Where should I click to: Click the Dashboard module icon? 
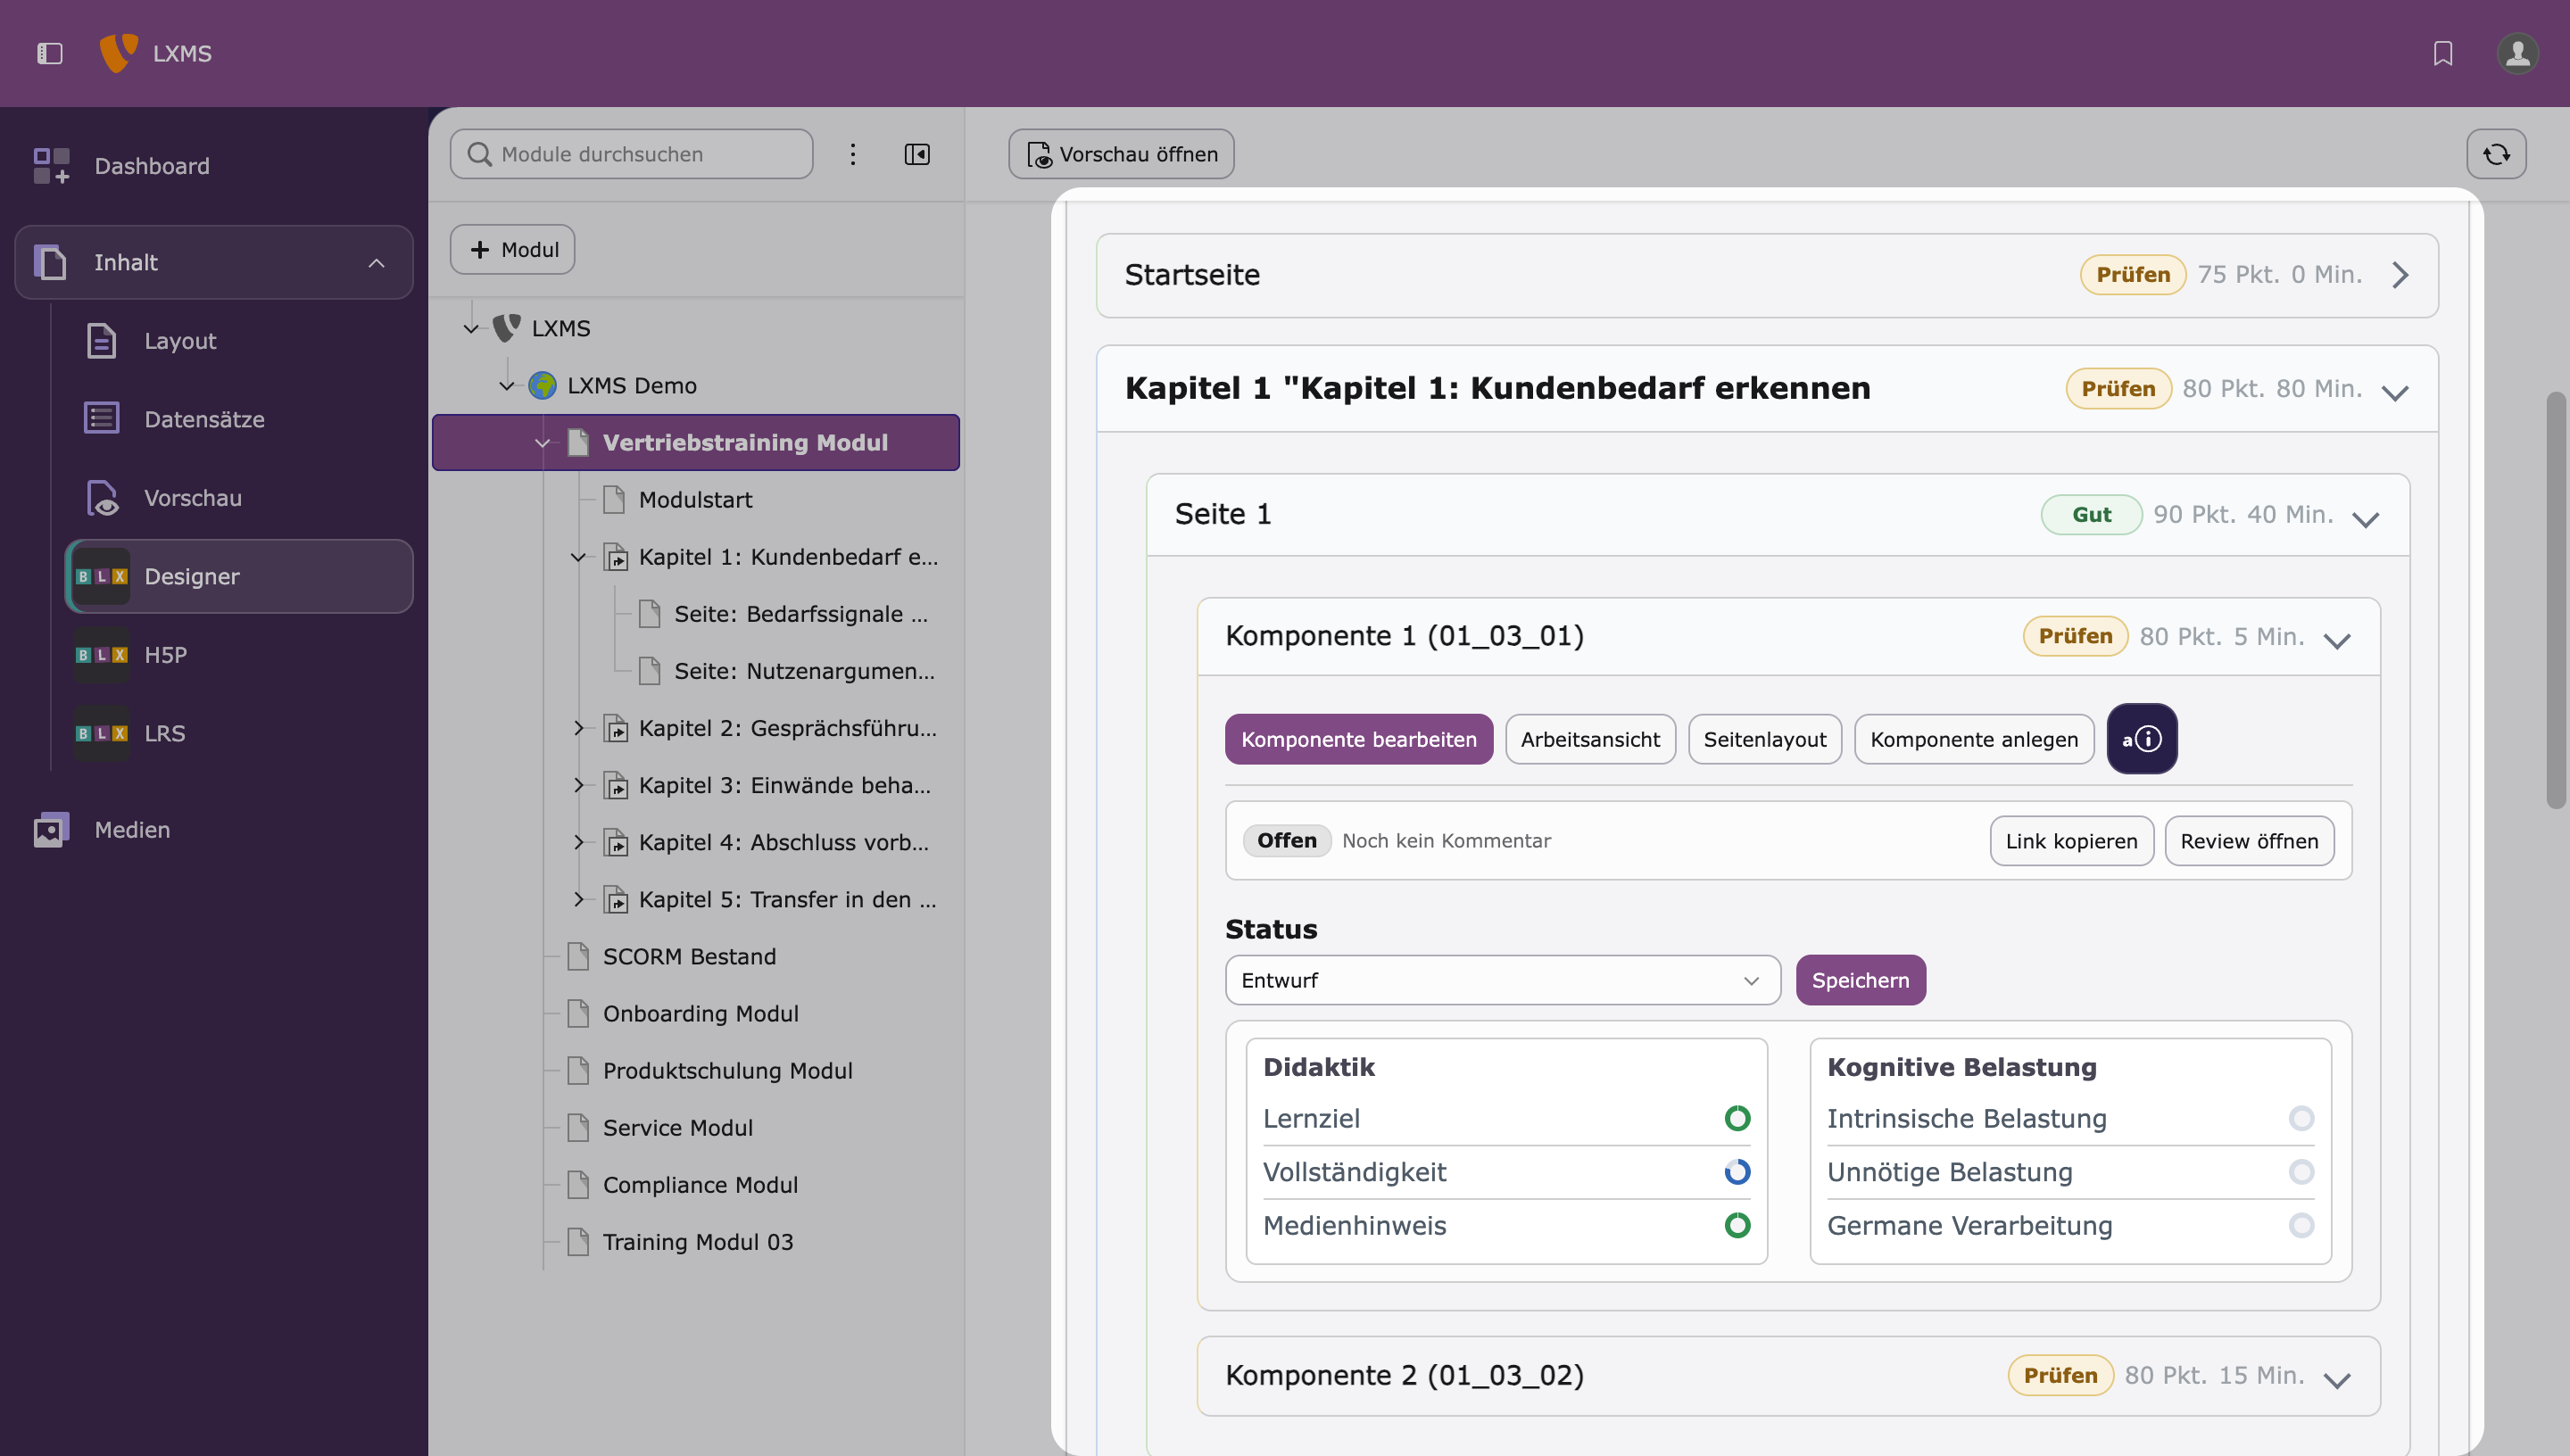(52, 166)
